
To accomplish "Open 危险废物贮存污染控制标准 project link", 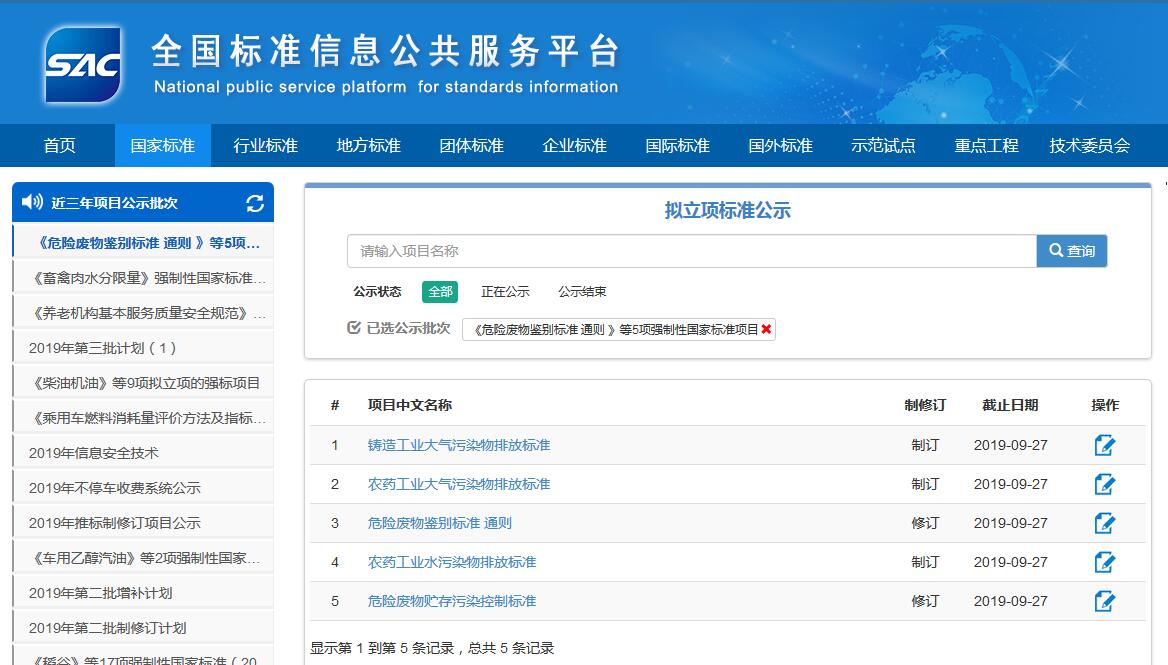I will click(x=452, y=601).
